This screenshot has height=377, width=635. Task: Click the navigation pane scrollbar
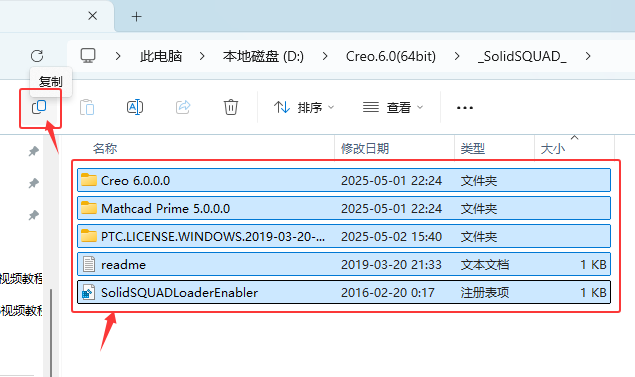(x=51, y=332)
